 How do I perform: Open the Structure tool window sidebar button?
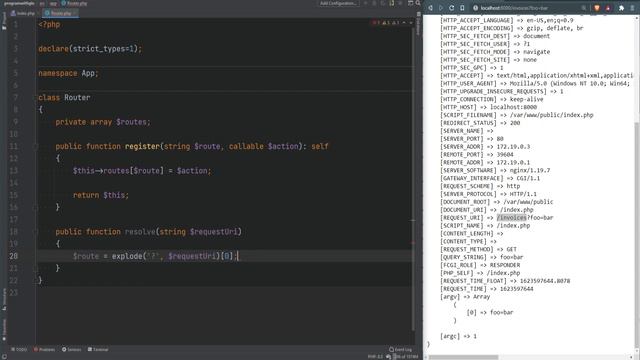point(4,299)
